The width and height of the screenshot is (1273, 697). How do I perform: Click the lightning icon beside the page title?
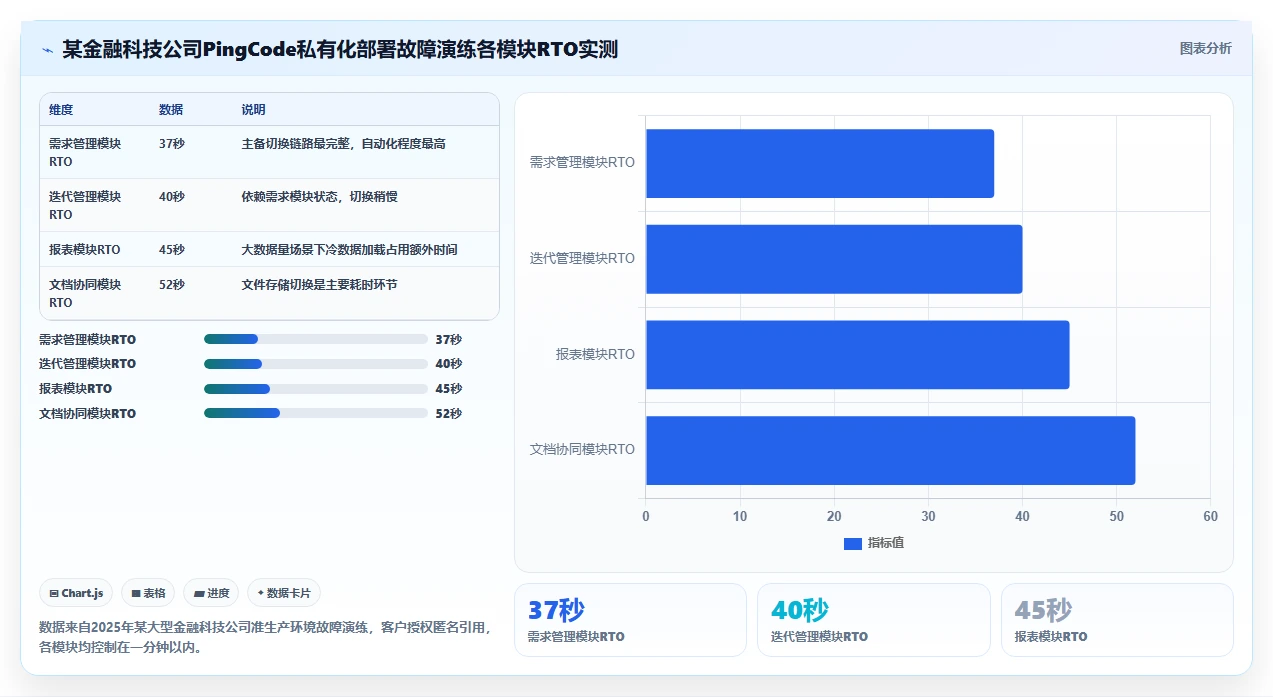[47, 50]
